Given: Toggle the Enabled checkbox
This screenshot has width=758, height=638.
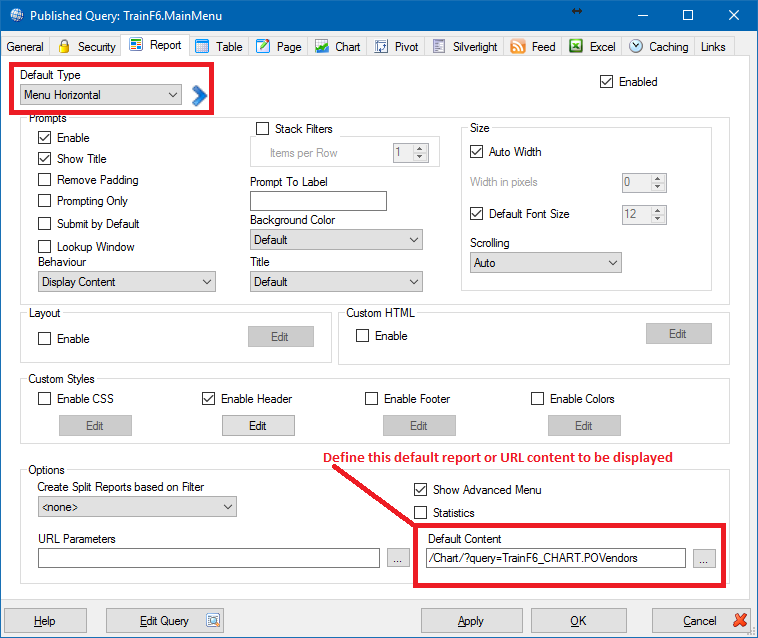Looking at the screenshot, I should tap(606, 82).
